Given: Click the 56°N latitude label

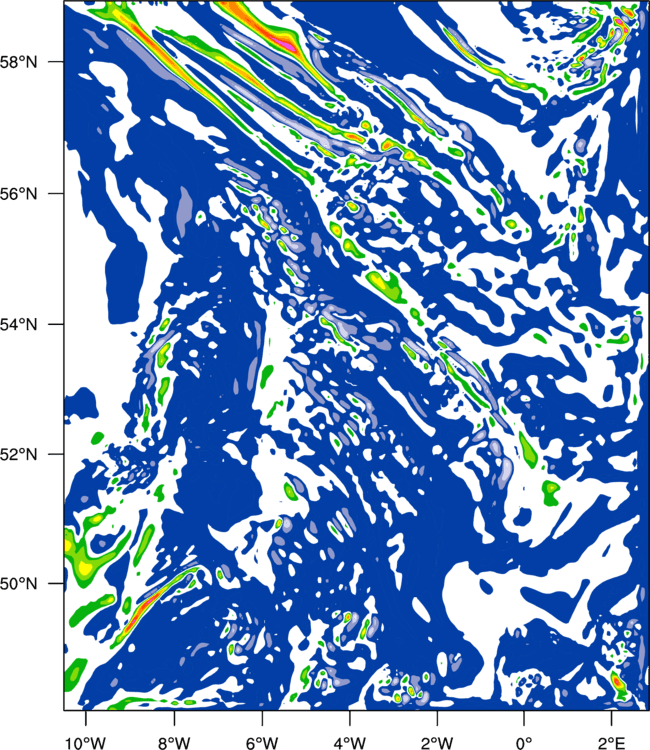Looking at the screenshot, I should [x=18, y=194].
